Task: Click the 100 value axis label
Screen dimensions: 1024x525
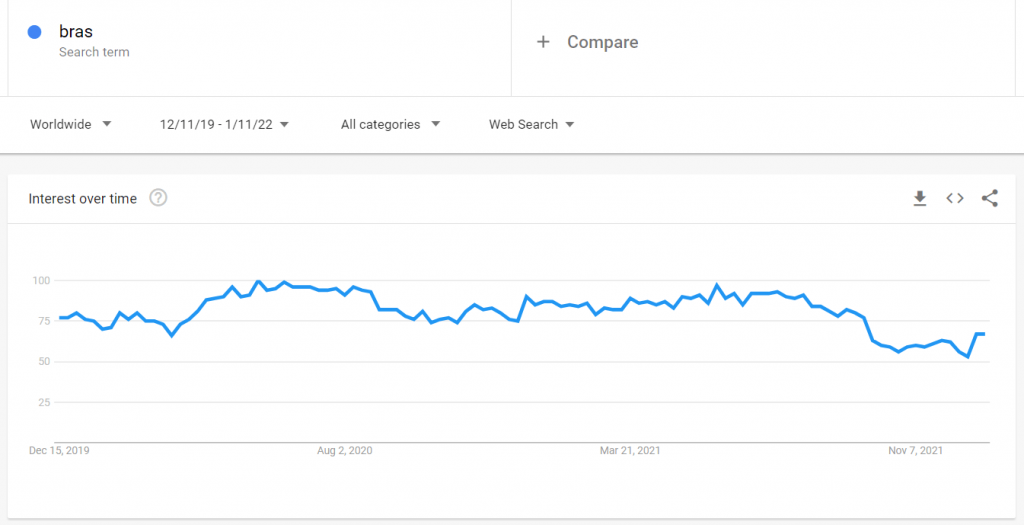Action: point(42,281)
